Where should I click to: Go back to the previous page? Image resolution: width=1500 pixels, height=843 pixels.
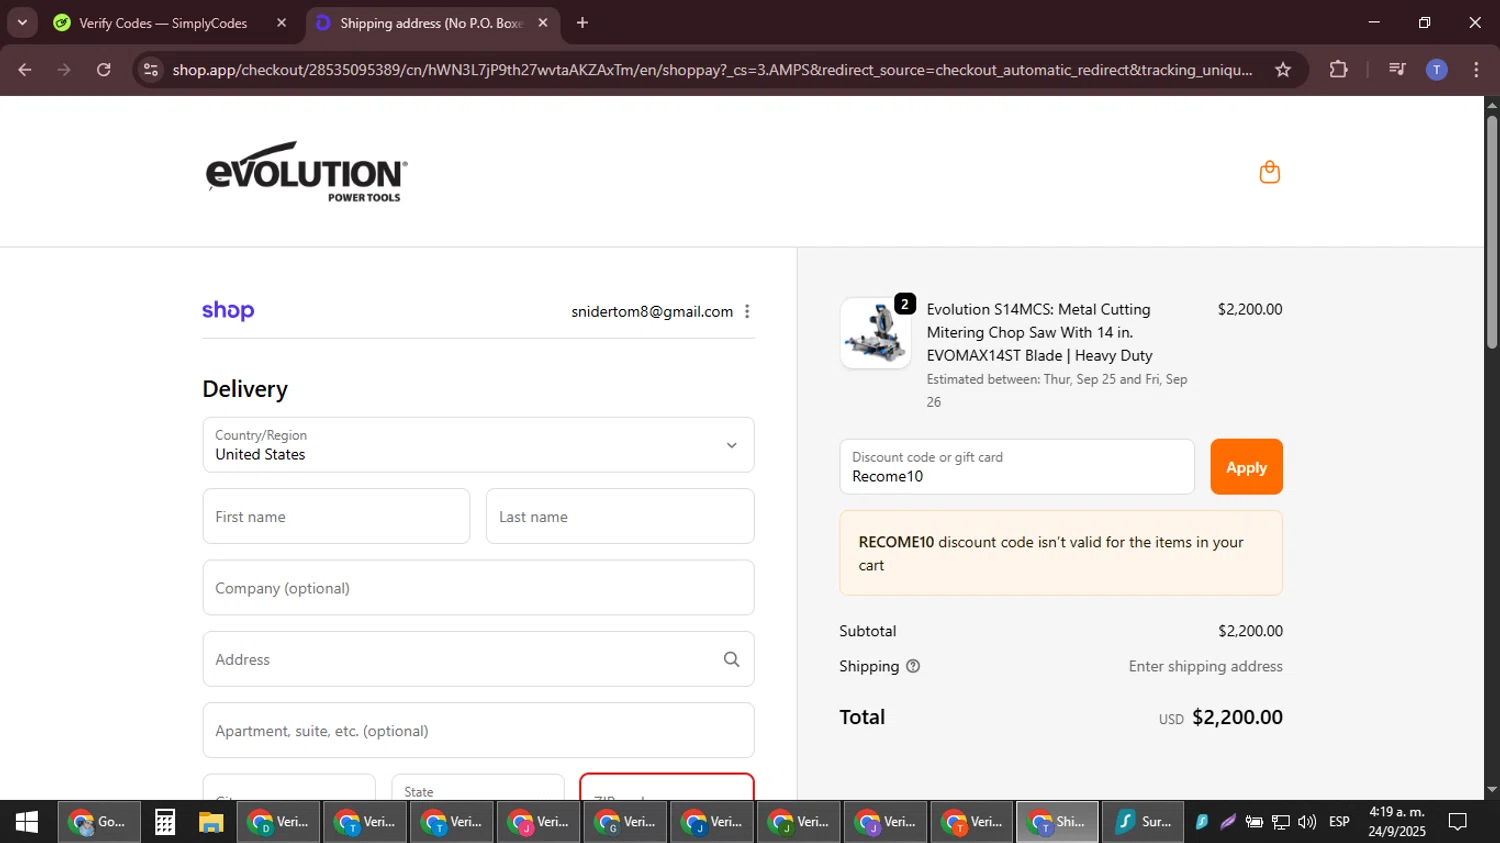(25, 70)
